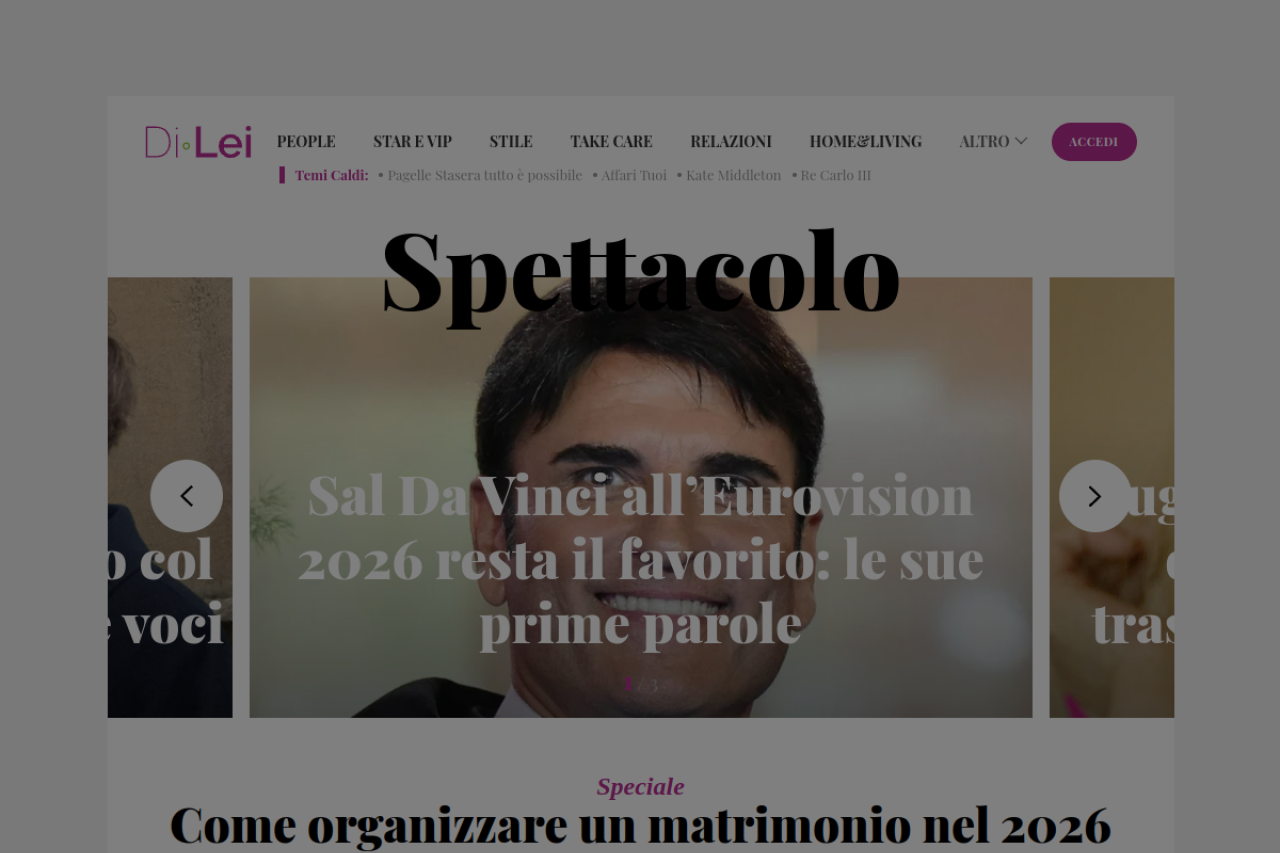Go to the STILE section
Screen dimensions: 1280x853
coord(511,142)
